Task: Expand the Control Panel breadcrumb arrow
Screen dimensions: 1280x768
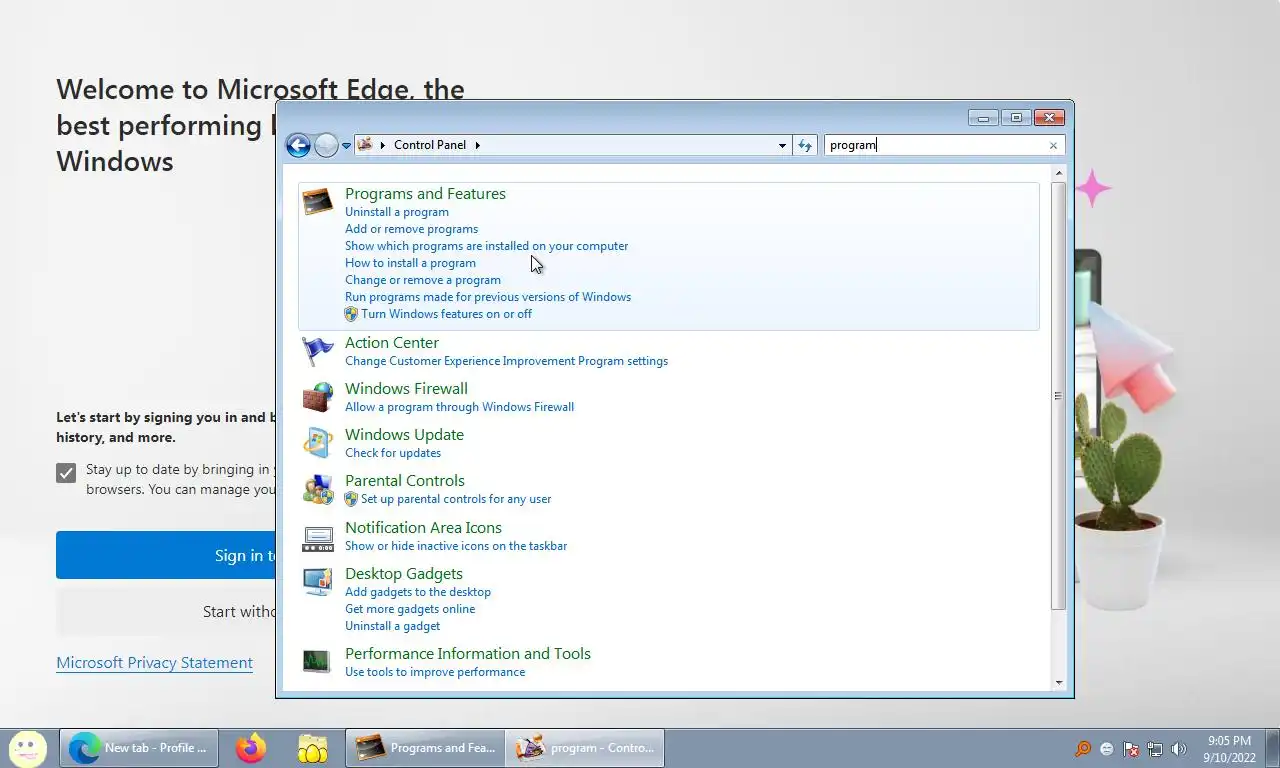Action: (477, 145)
